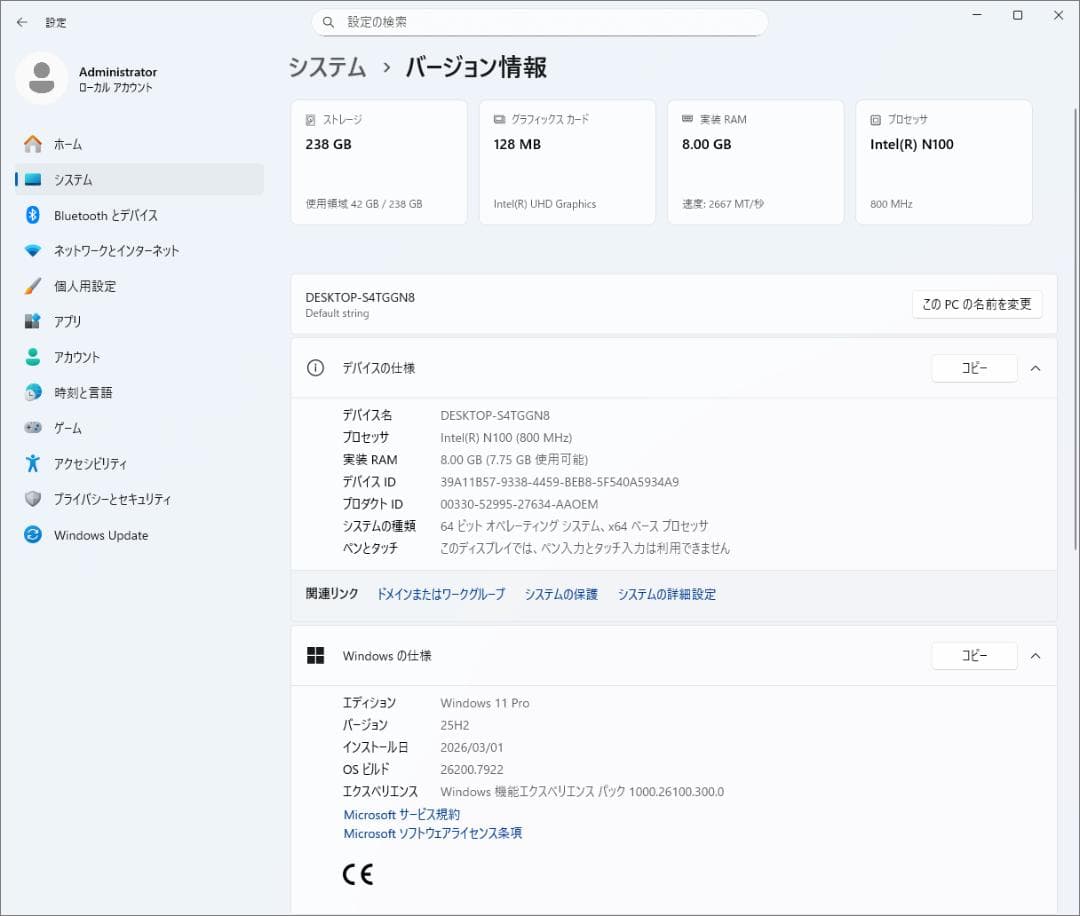
Task: Click the アカウント person icon
Action: coord(32,357)
